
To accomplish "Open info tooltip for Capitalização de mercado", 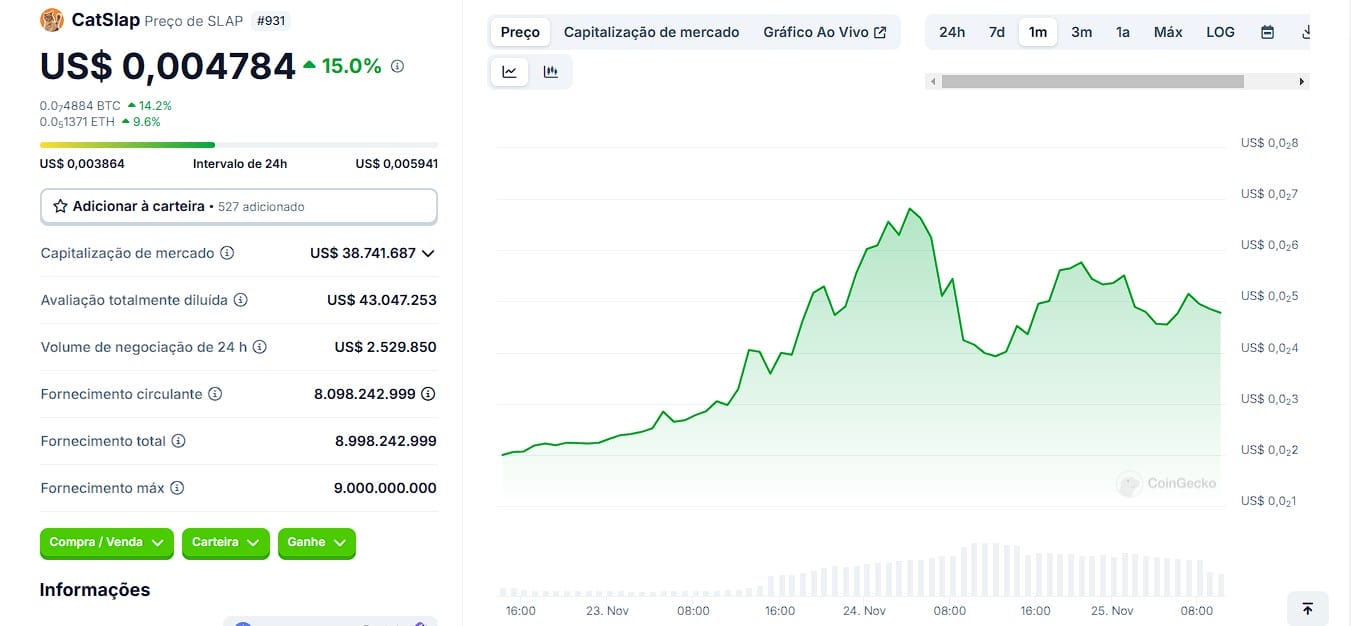I will [x=227, y=253].
